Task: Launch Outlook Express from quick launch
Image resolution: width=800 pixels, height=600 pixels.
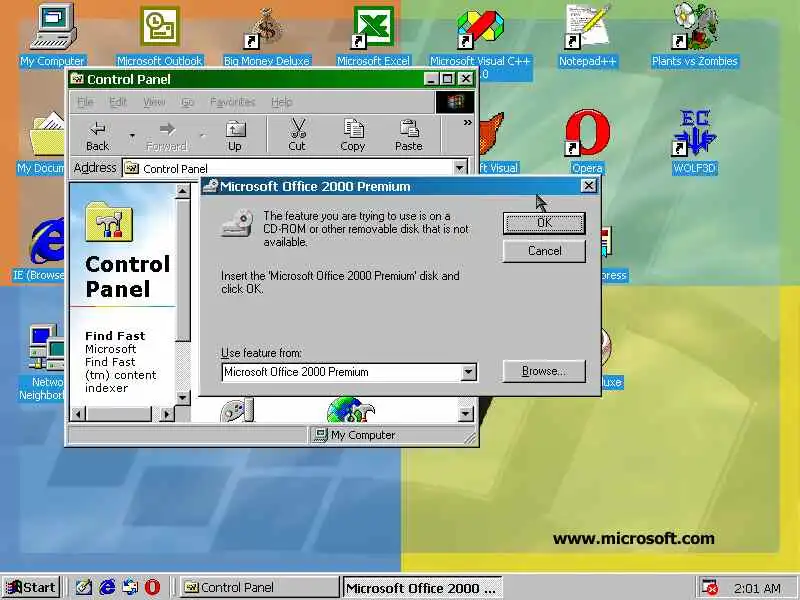Action: [130, 587]
